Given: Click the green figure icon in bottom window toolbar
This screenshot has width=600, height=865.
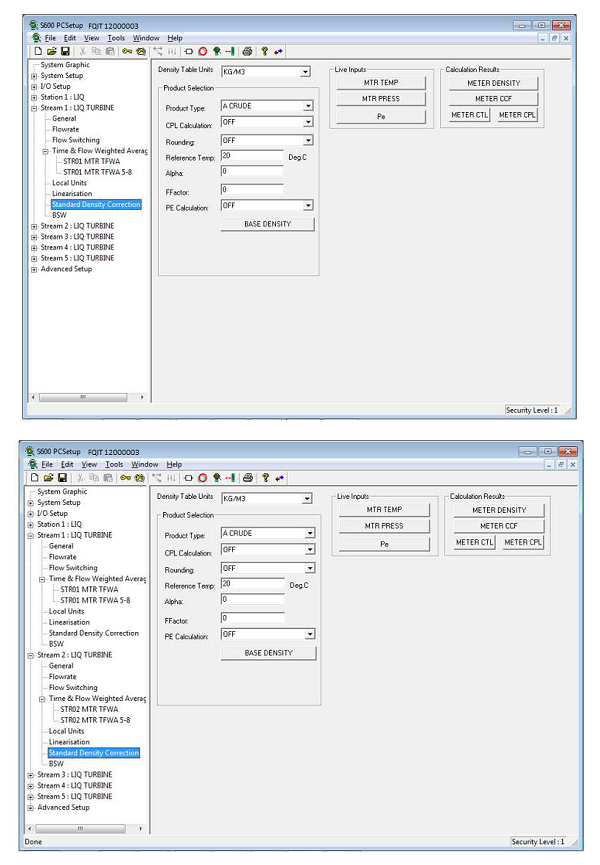Looking at the screenshot, I should (217, 478).
